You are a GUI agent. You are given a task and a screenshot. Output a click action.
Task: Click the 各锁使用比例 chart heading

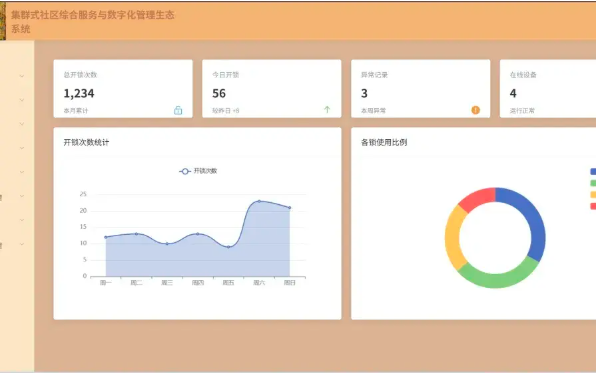(384, 142)
